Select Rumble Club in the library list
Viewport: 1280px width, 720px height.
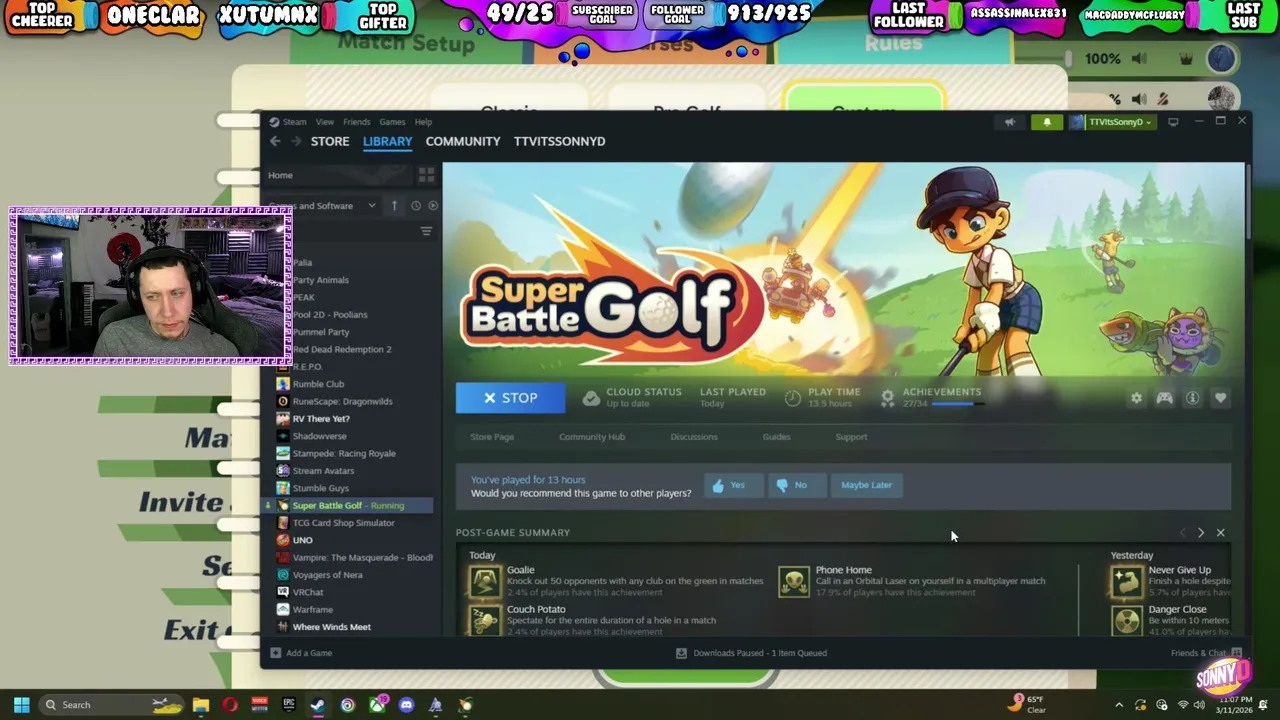coord(318,384)
